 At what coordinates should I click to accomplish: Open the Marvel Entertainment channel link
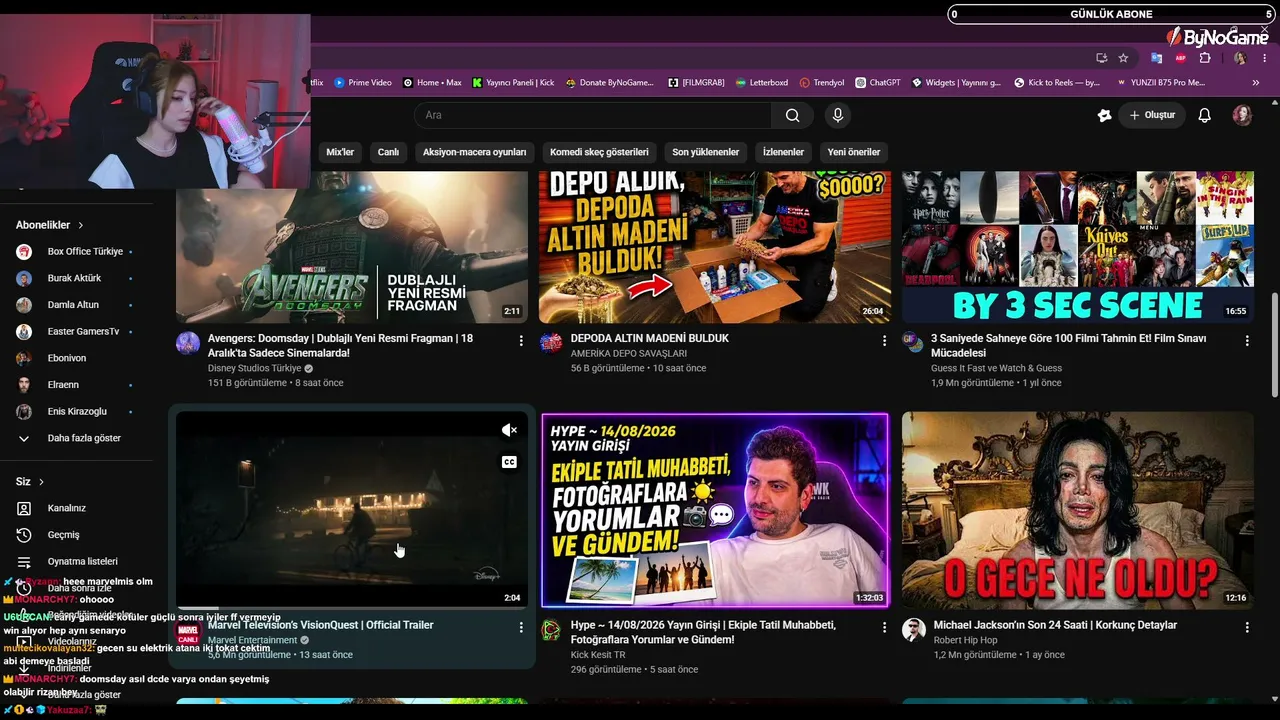(253, 640)
